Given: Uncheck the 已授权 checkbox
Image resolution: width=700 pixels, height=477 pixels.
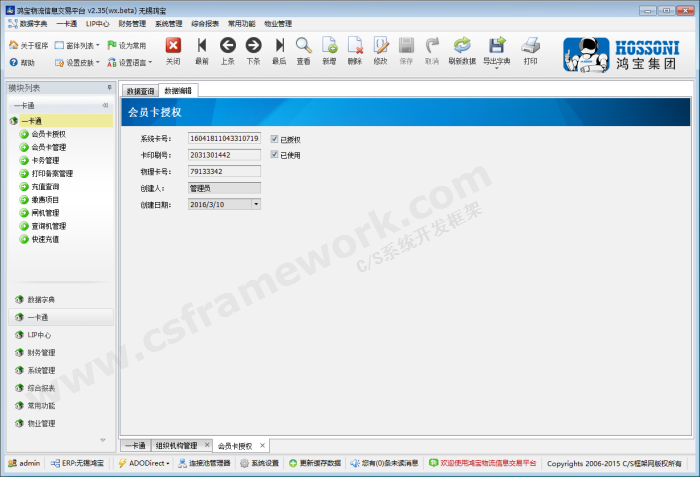Looking at the screenshot, I should [274, 139].
